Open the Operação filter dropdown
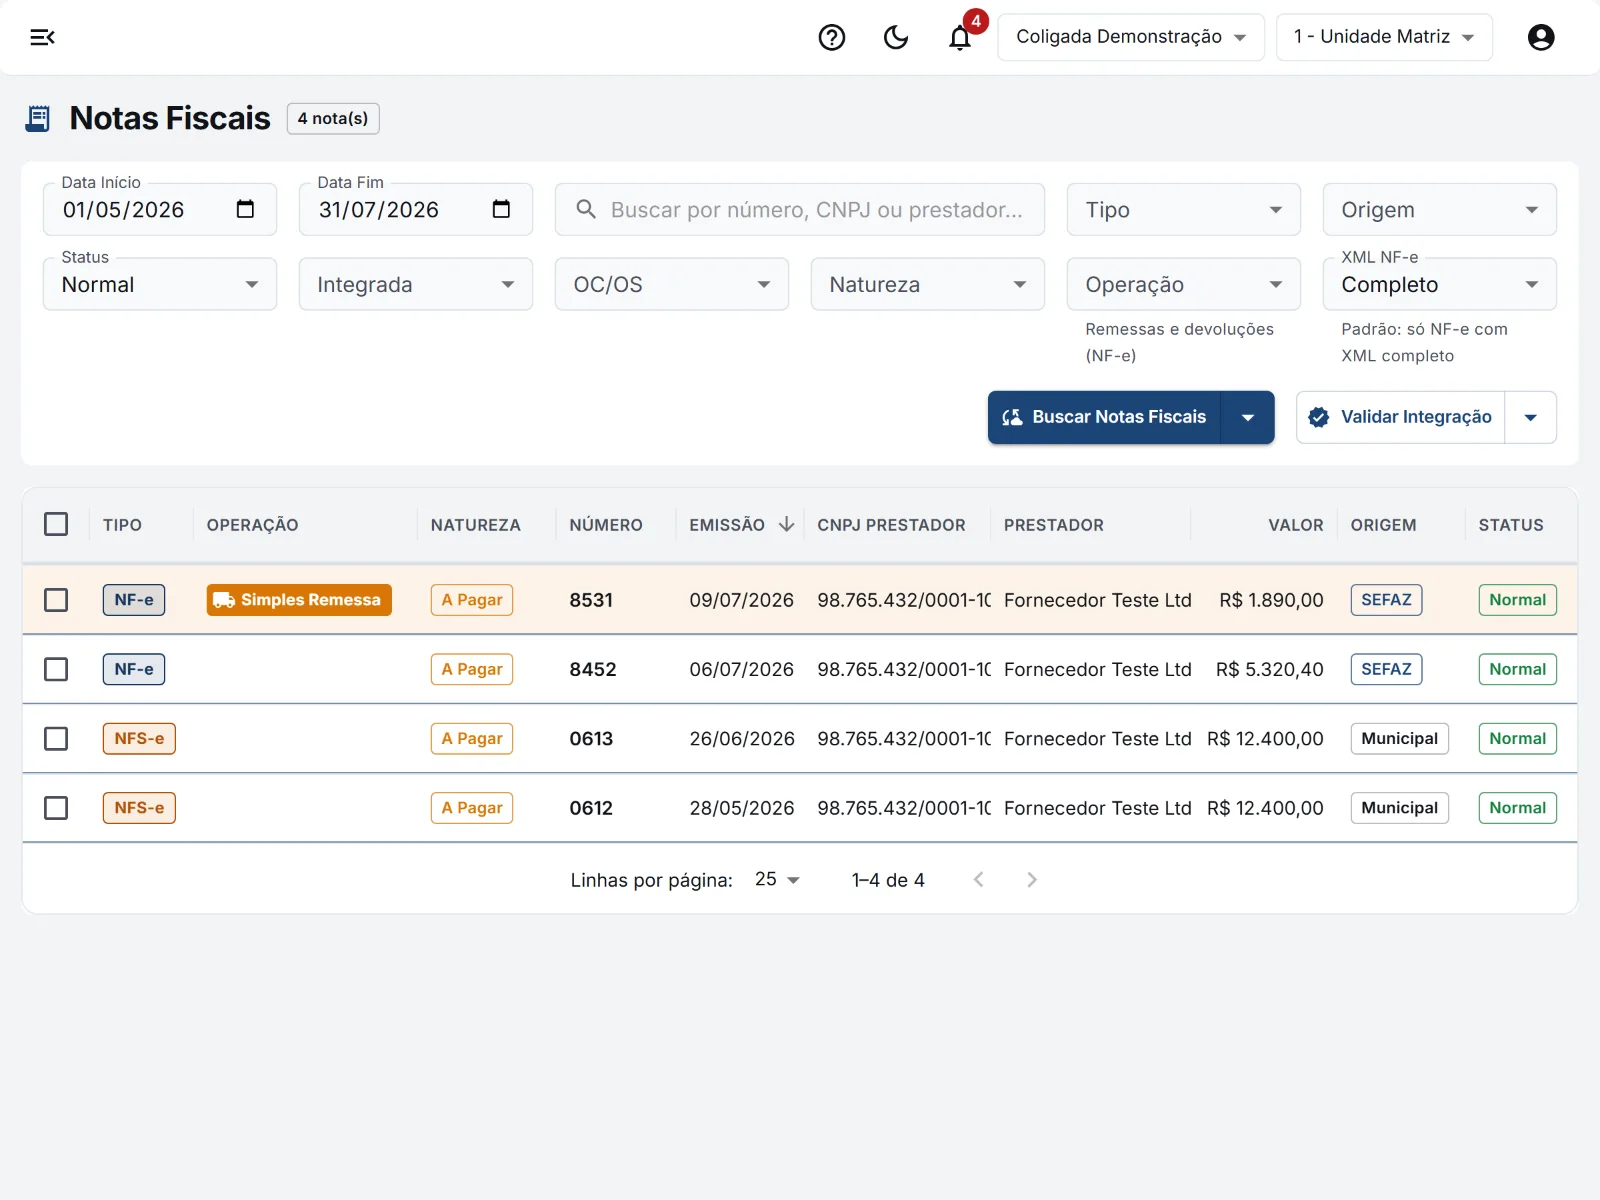 pos(1184,284)
